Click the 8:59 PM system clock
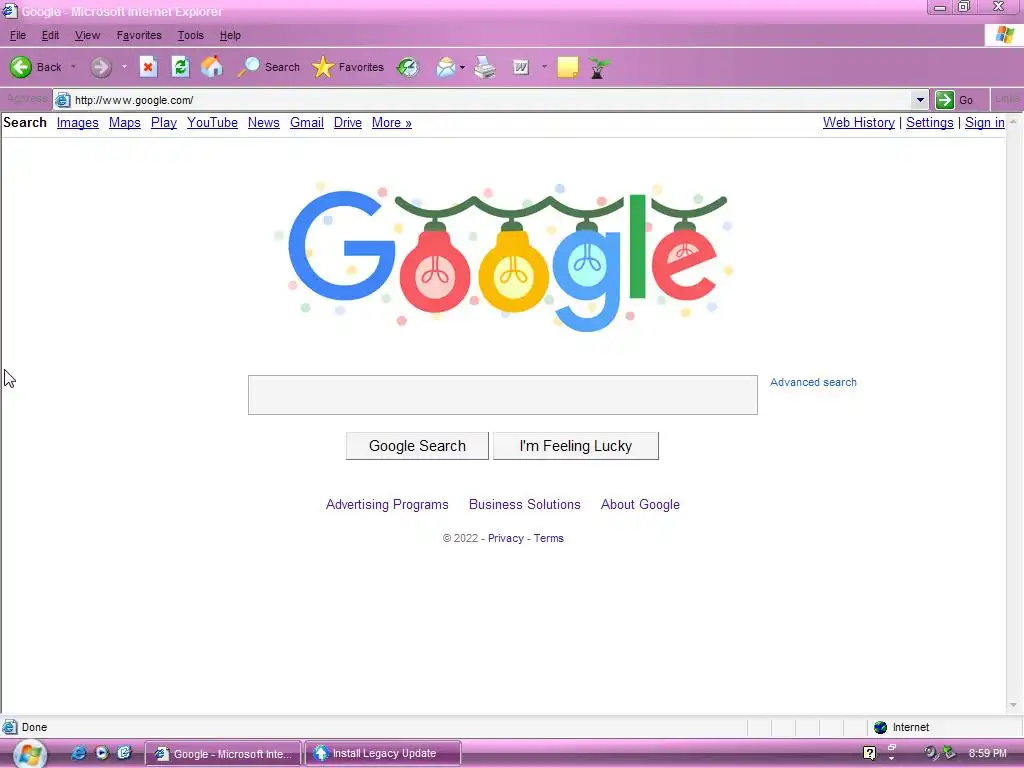 coord(987,754)
